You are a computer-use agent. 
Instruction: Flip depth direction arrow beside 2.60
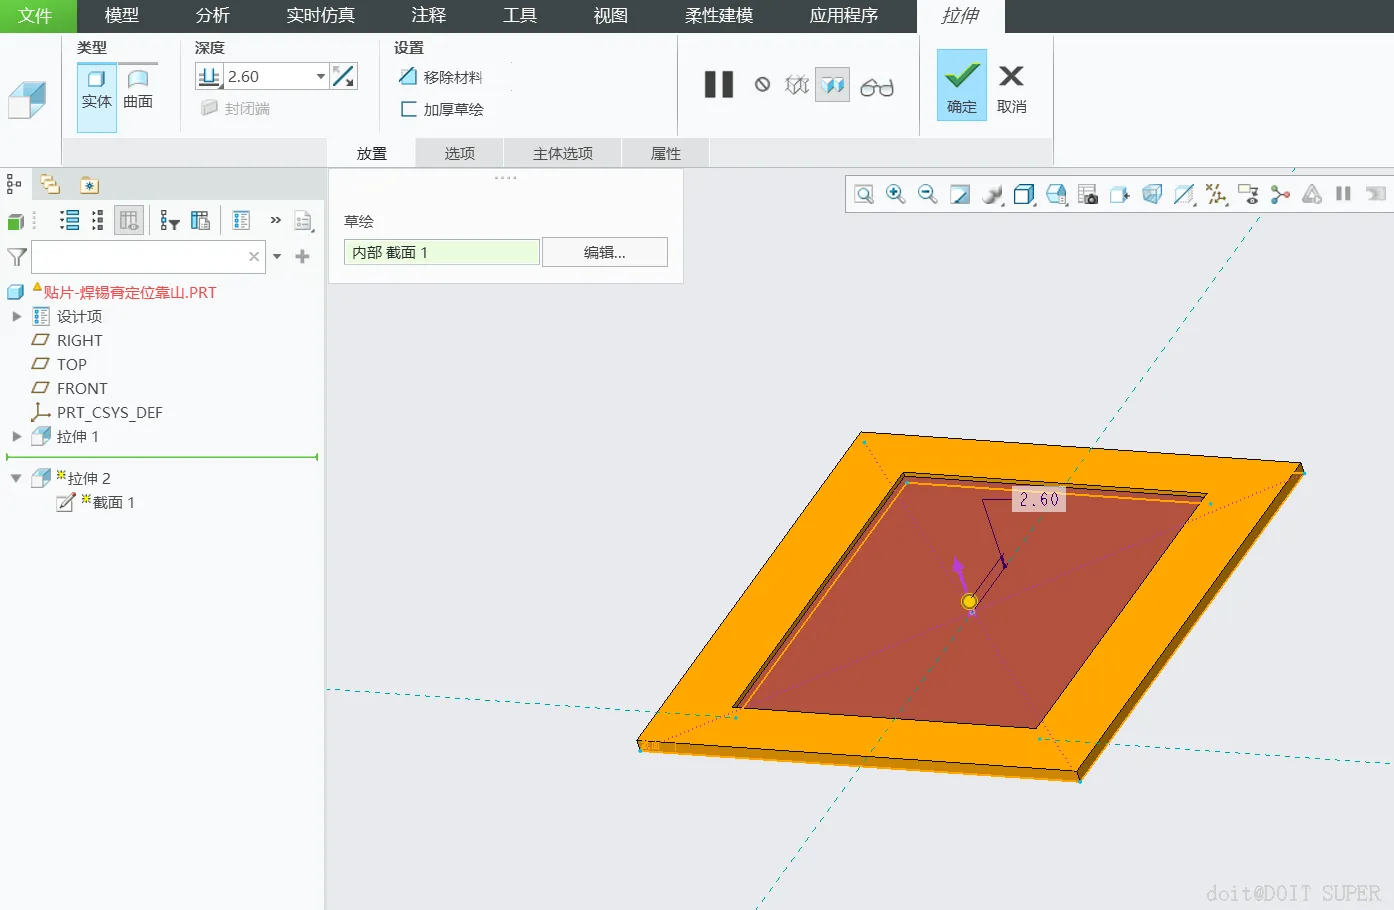[344, 76]
